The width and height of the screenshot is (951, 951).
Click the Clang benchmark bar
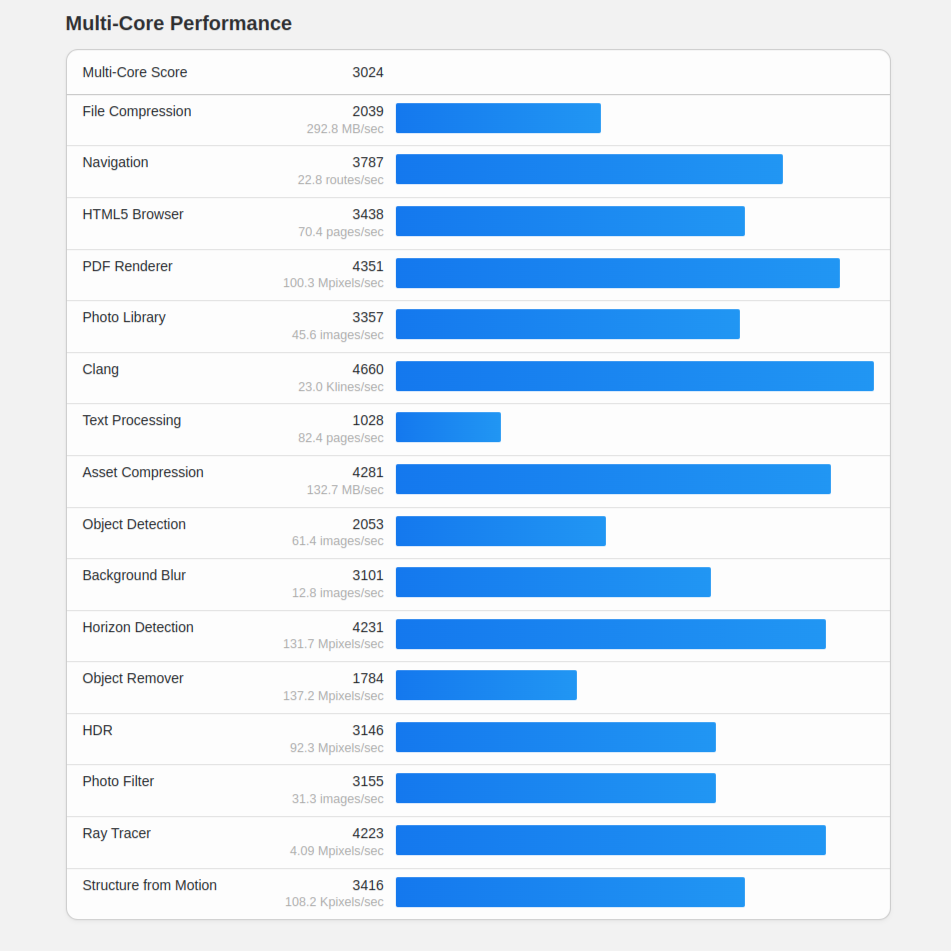point(634,376)
